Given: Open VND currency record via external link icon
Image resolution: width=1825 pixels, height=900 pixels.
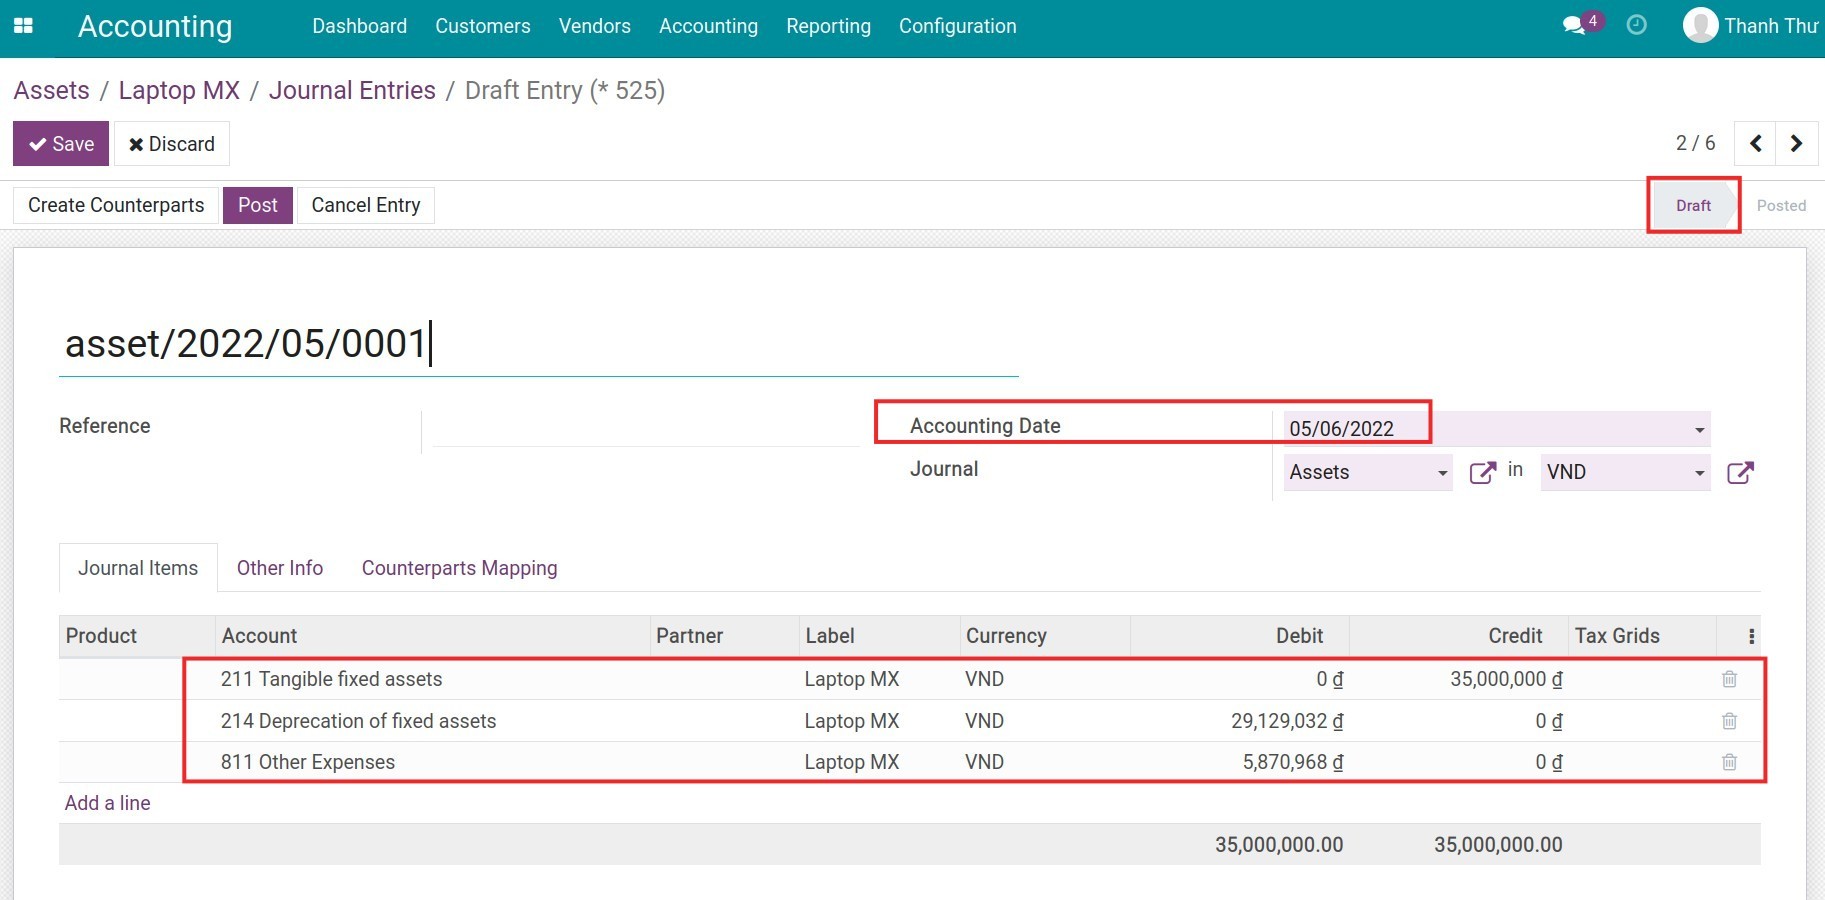Looking at the screenshot, I should (x=1740, y=473).
